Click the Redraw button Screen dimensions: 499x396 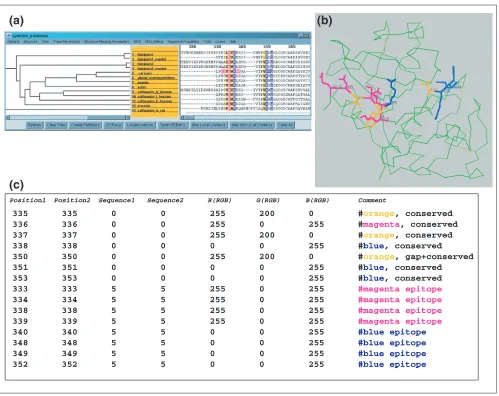35,125
